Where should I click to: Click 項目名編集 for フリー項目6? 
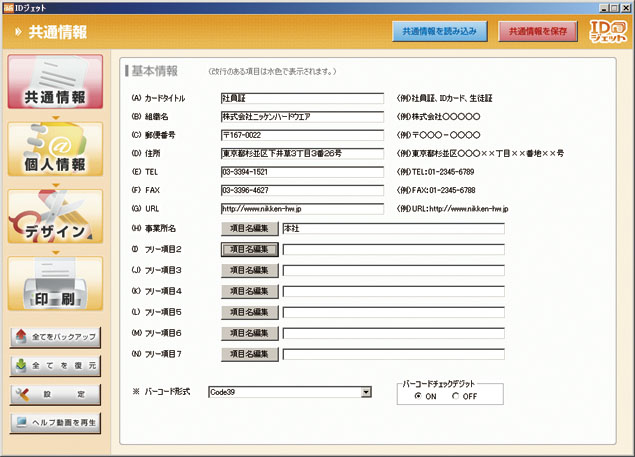click(249, 333)
